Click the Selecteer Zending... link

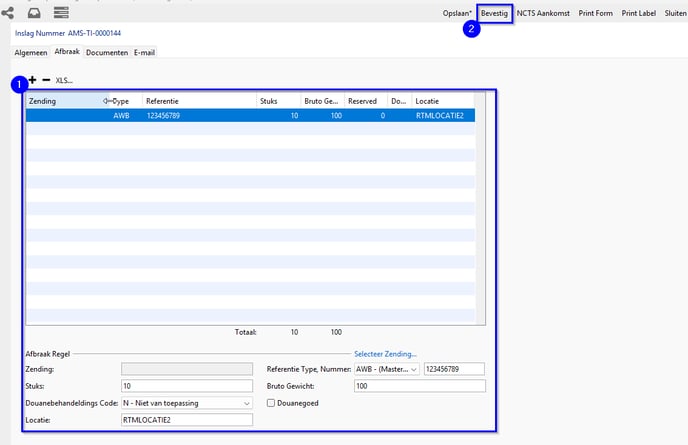click(x=385, y=354)
